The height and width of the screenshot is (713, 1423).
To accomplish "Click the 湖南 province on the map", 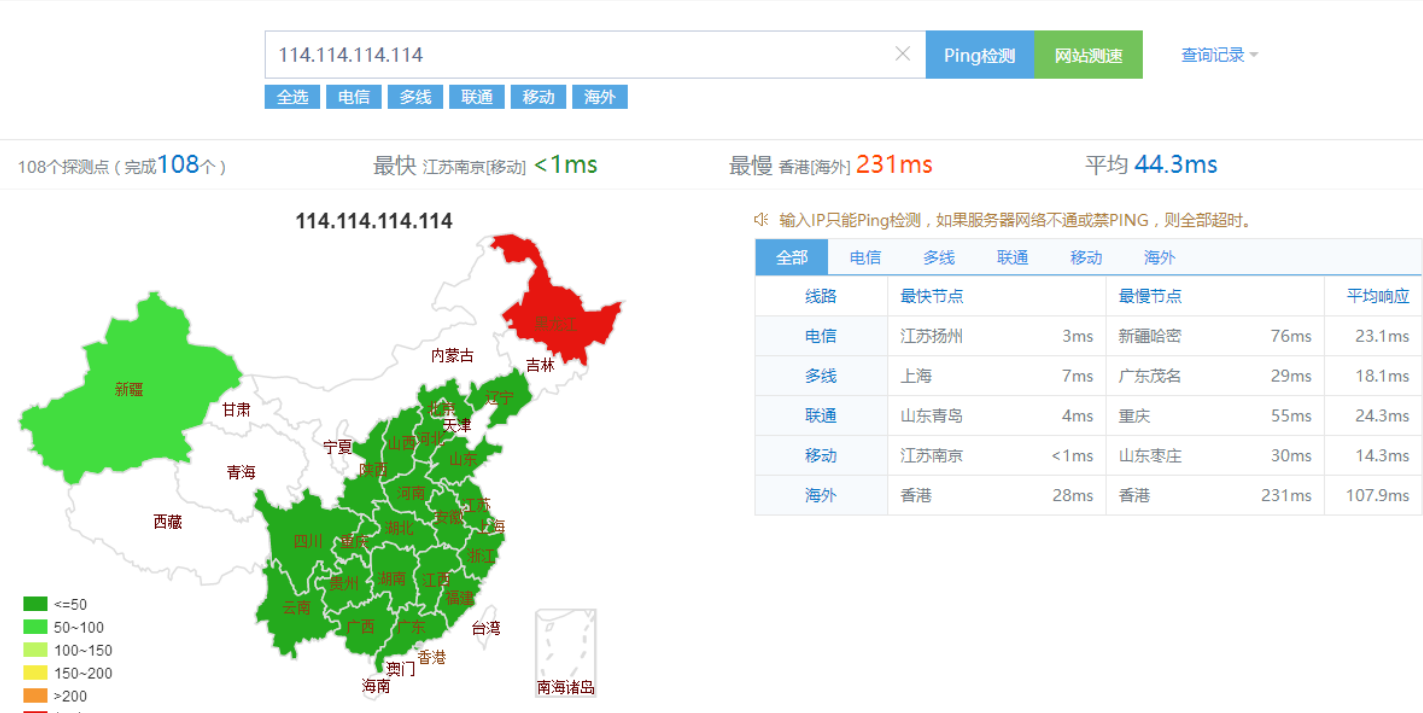I will coord(392,578).
